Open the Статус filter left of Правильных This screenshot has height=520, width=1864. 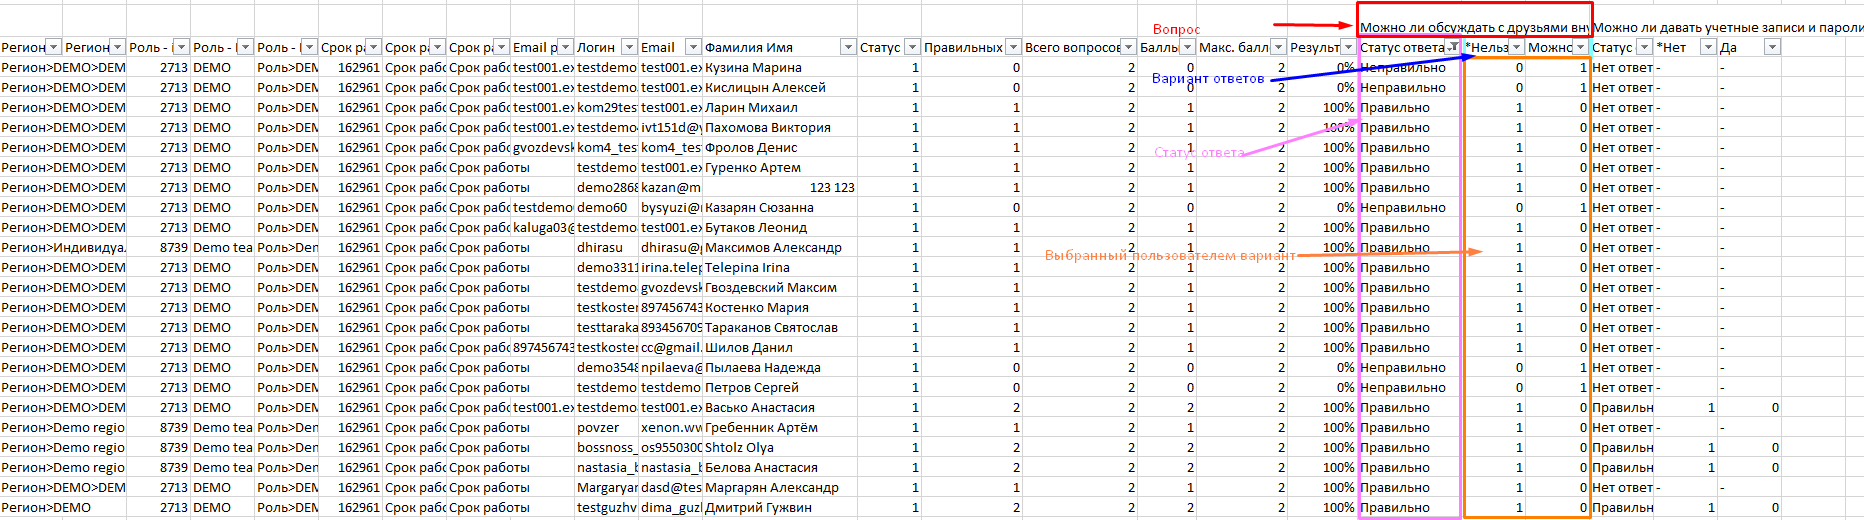pos(912,47)
